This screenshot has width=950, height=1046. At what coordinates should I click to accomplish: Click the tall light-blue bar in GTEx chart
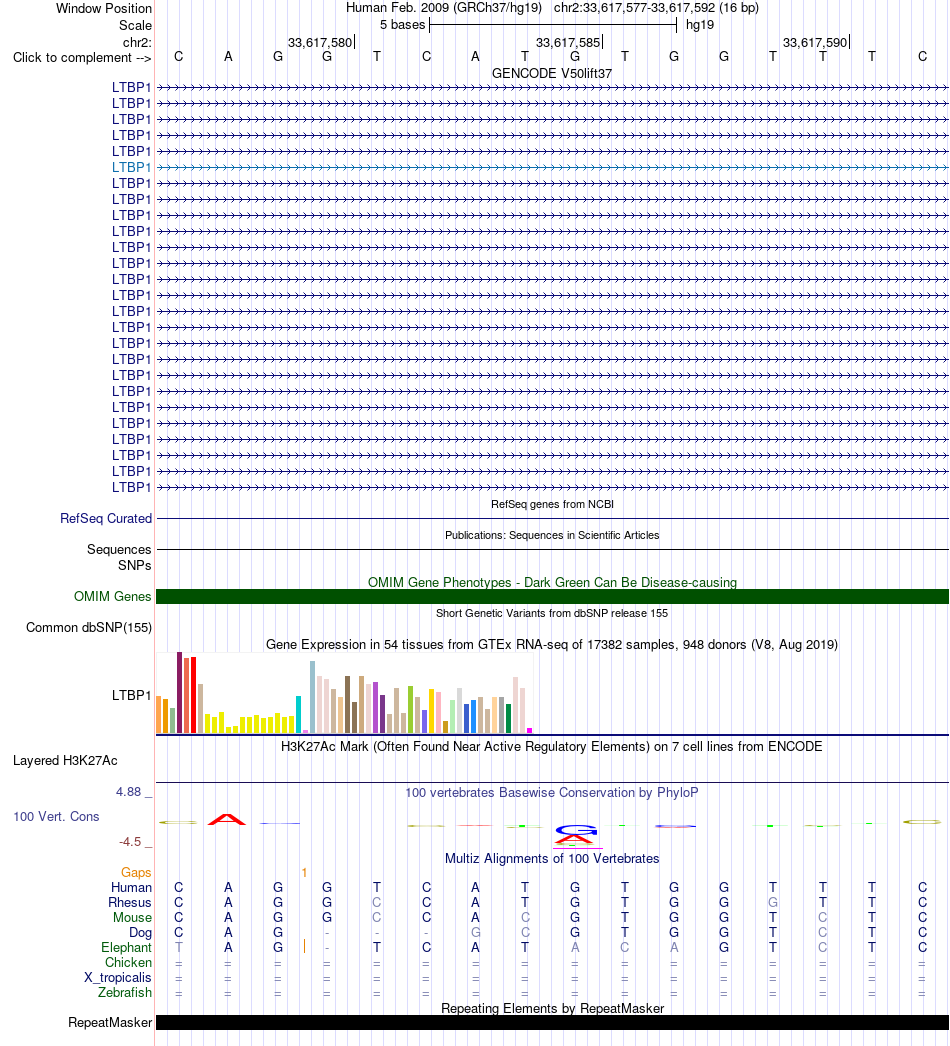(312, 697)
